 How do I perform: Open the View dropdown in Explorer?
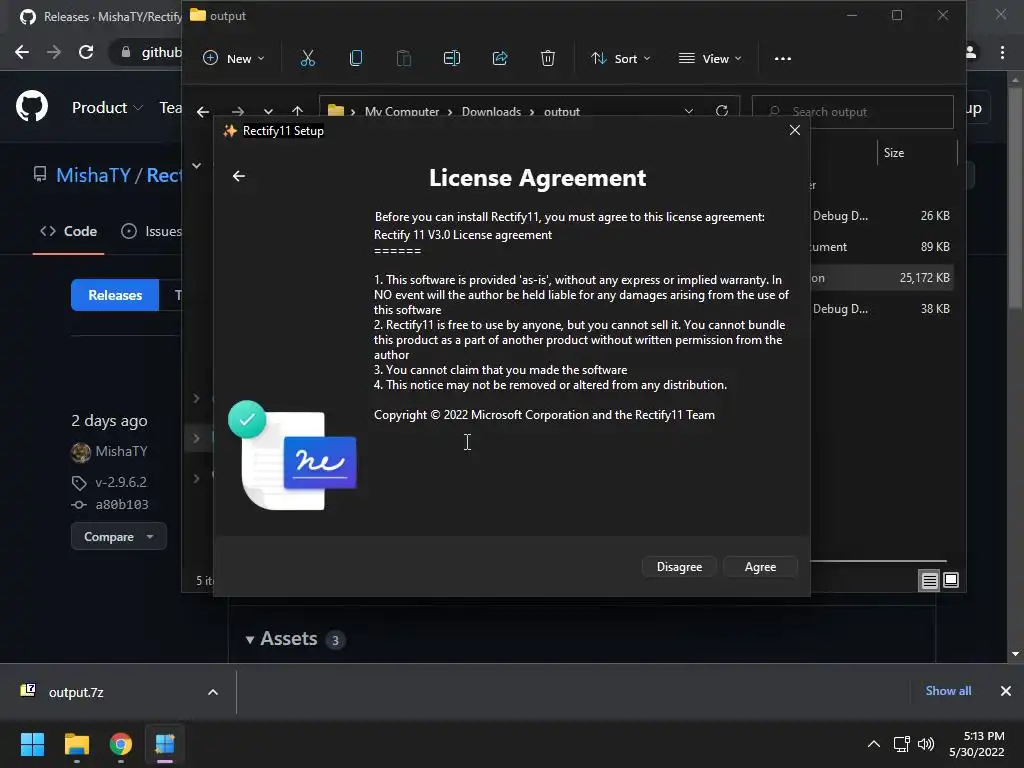click(x=711, y=59)
